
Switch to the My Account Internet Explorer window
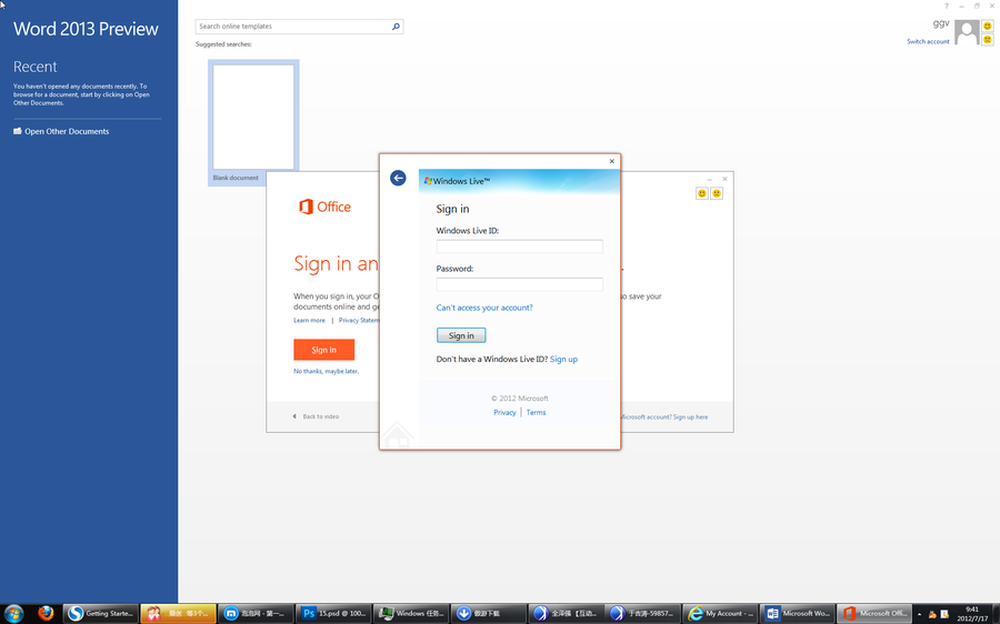click(720, 613)
